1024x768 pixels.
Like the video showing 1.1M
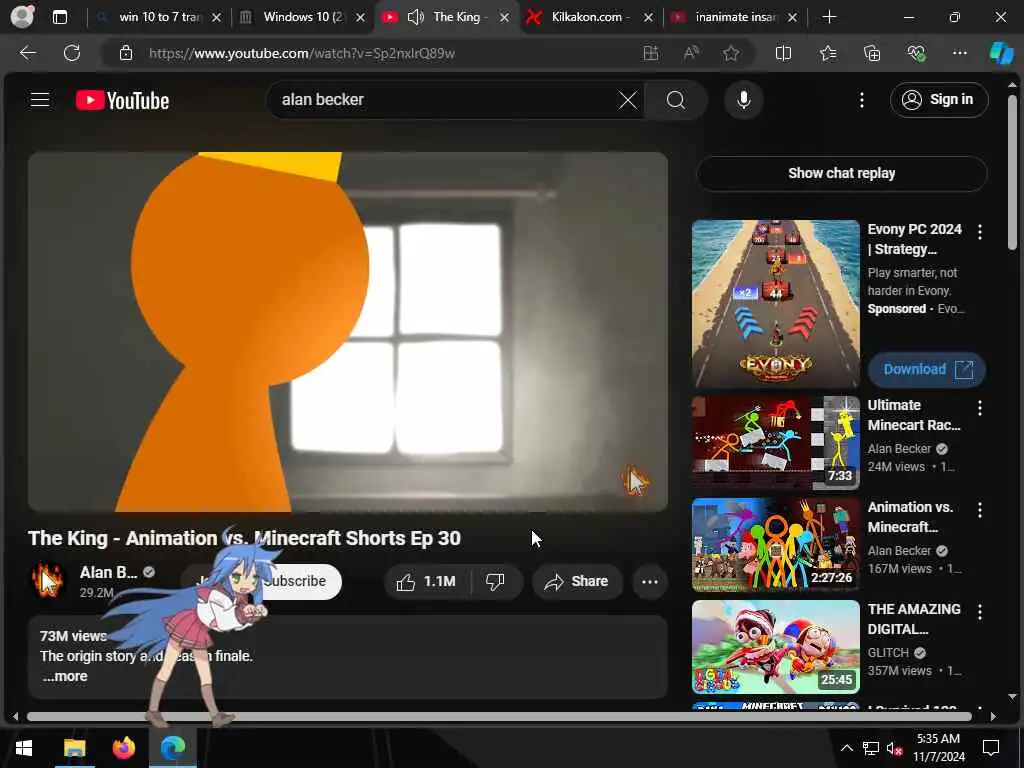click(426, 581)
